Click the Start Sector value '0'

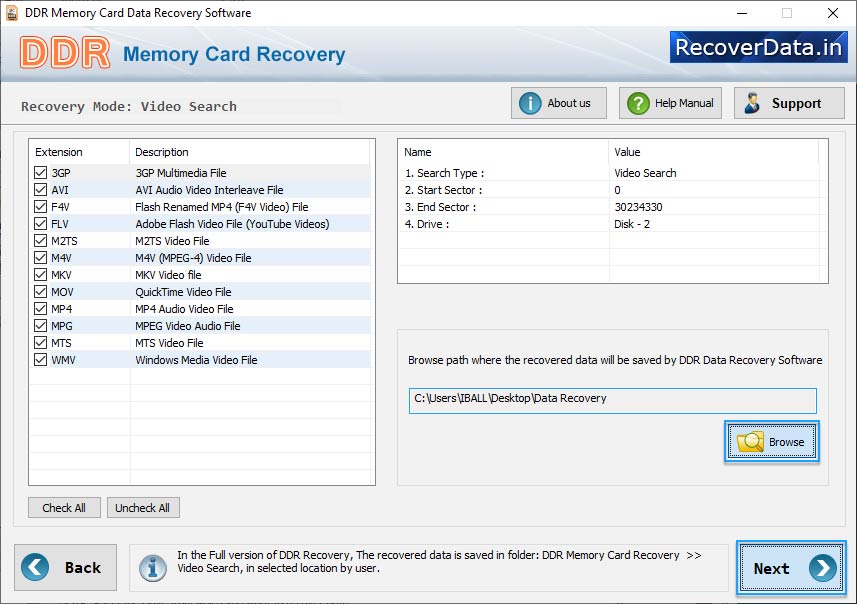(x=617, y=190)
